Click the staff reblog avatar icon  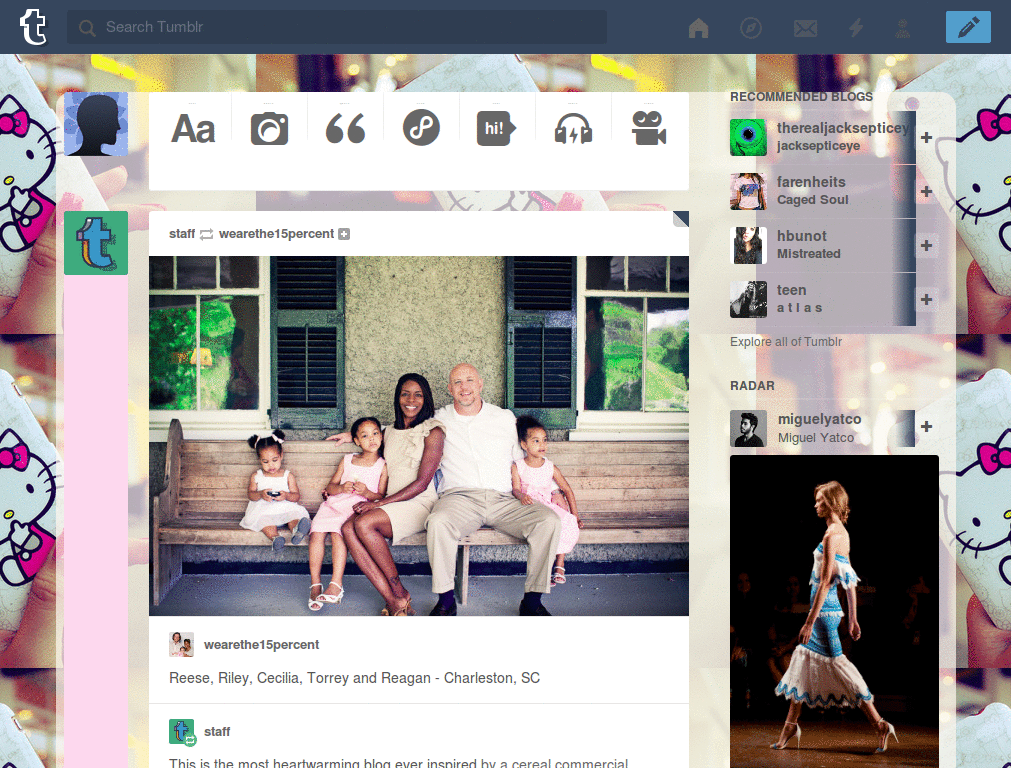point(182,731)
